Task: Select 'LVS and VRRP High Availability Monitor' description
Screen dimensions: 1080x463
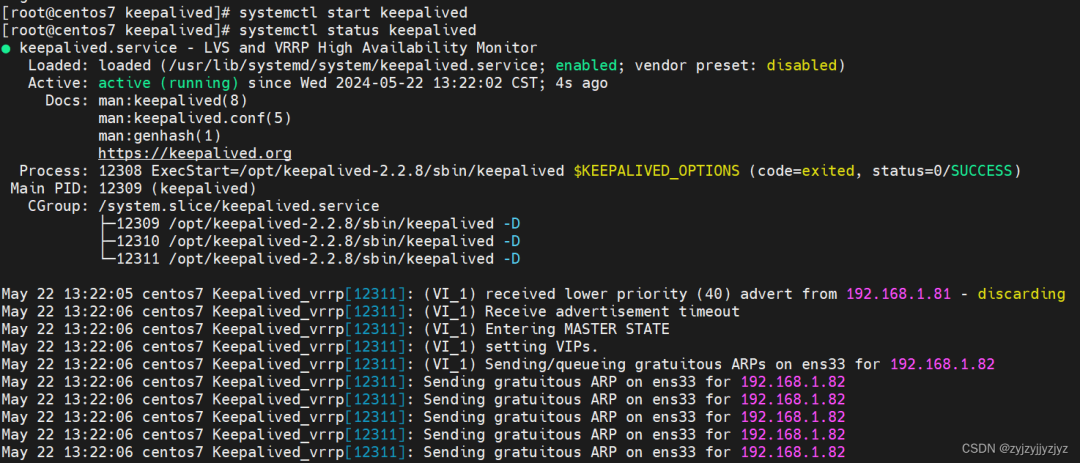Action: coord(373,48)
